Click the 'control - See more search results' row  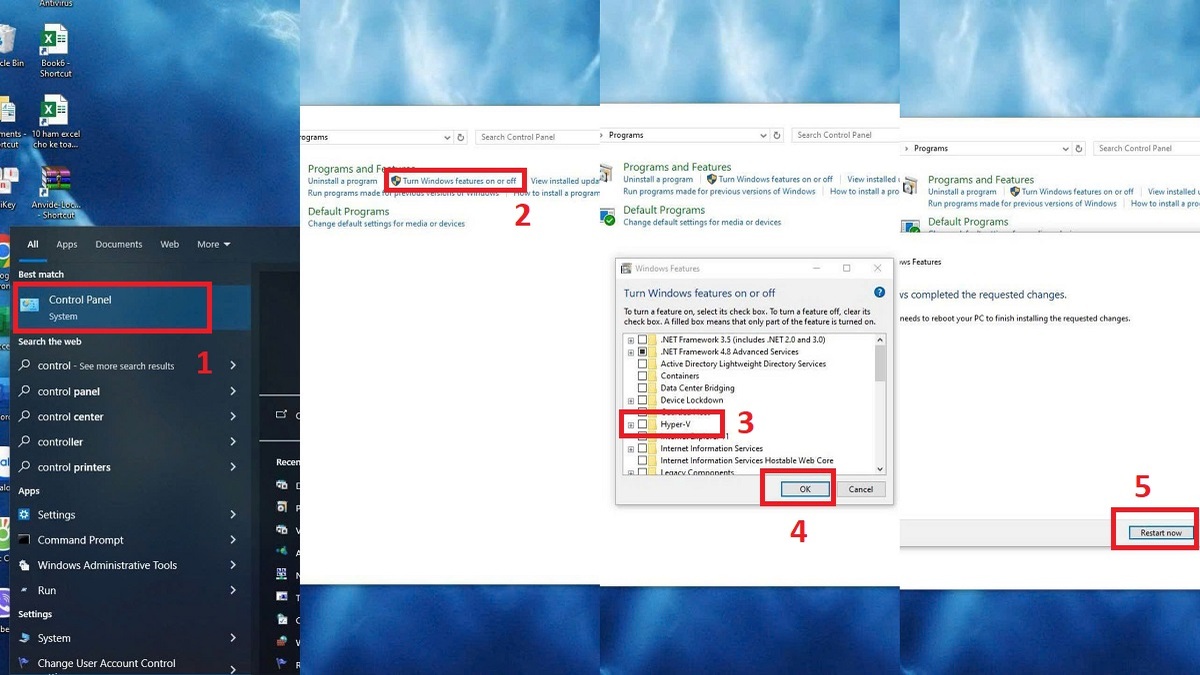128,366
